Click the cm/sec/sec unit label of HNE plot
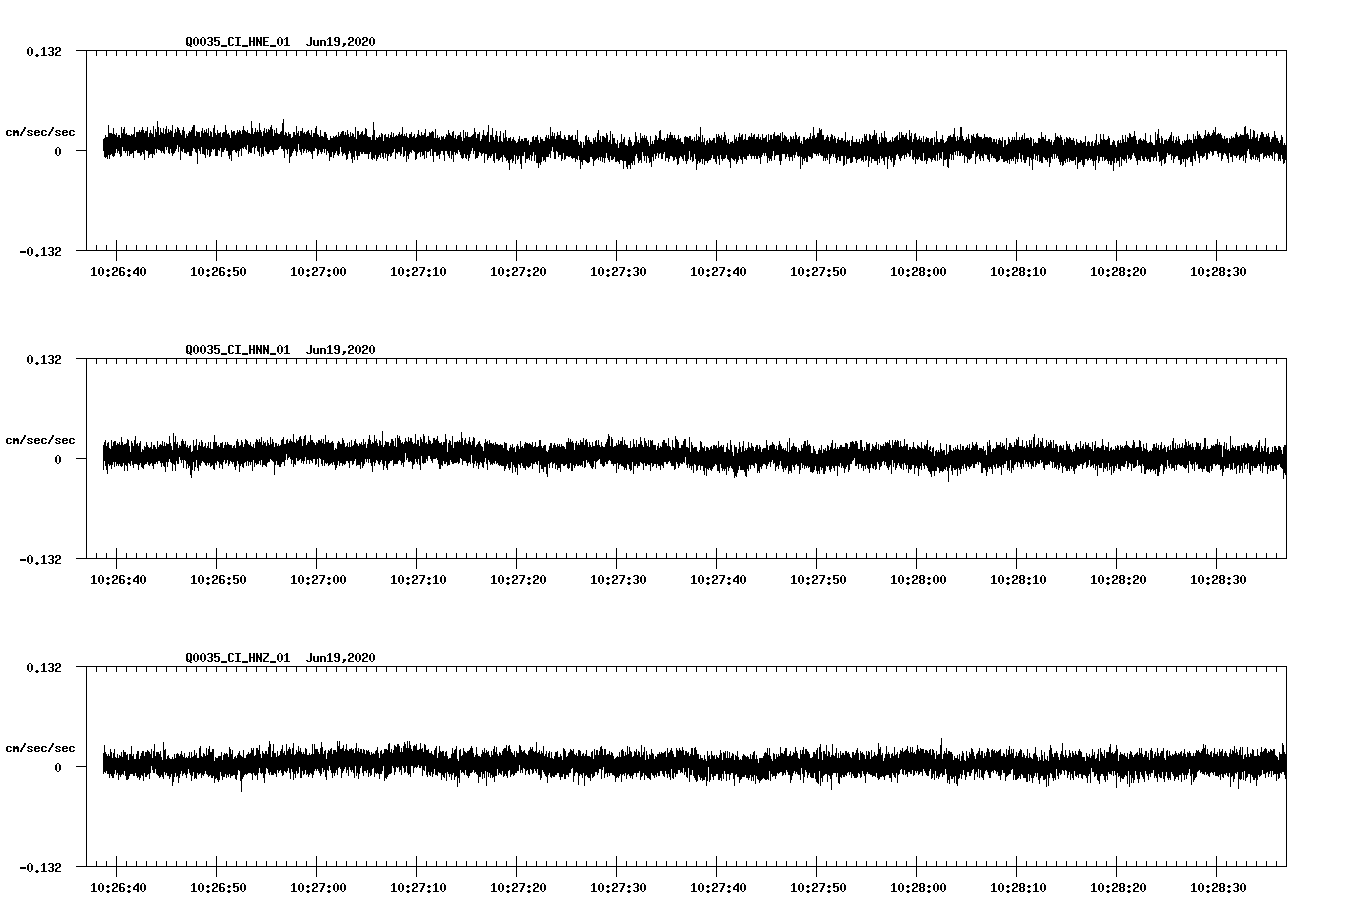This screenshot has height=924, width=1358. coord(40,132)
